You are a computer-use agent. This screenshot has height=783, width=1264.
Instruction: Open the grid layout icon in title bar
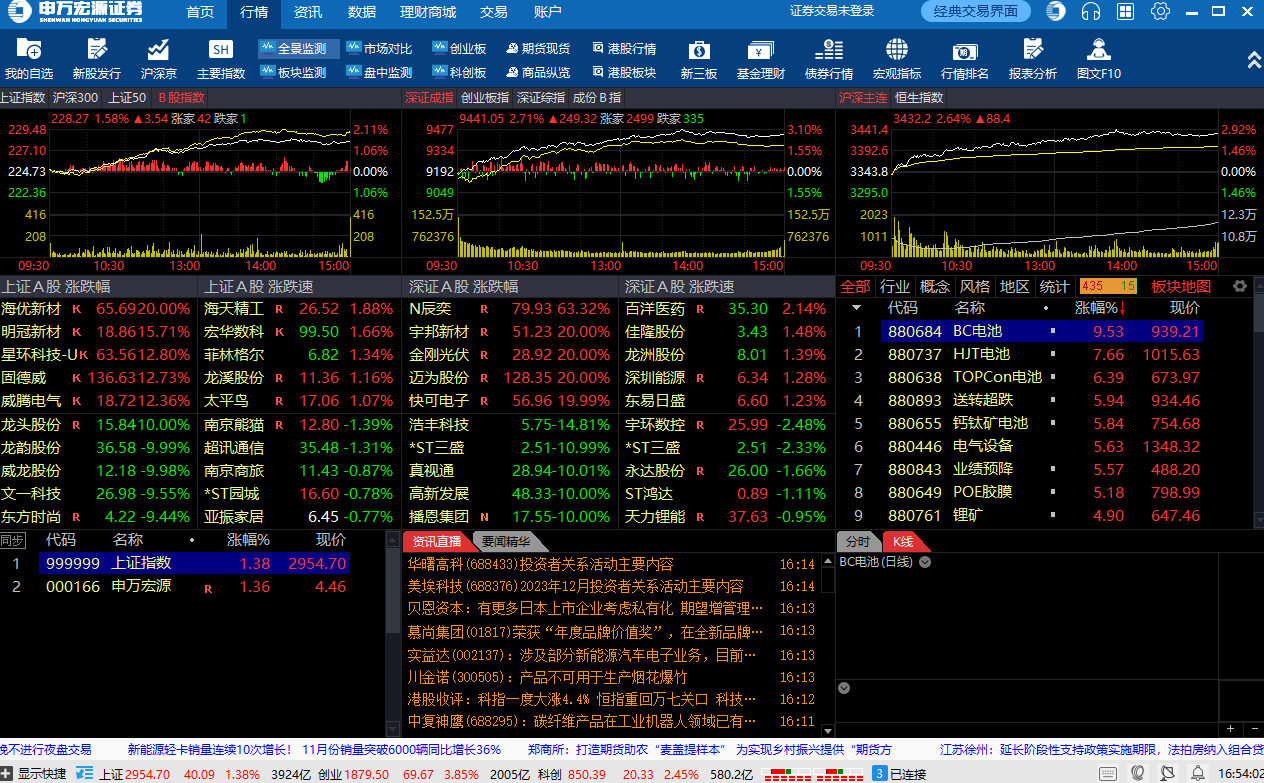(x=1126, y=11)
